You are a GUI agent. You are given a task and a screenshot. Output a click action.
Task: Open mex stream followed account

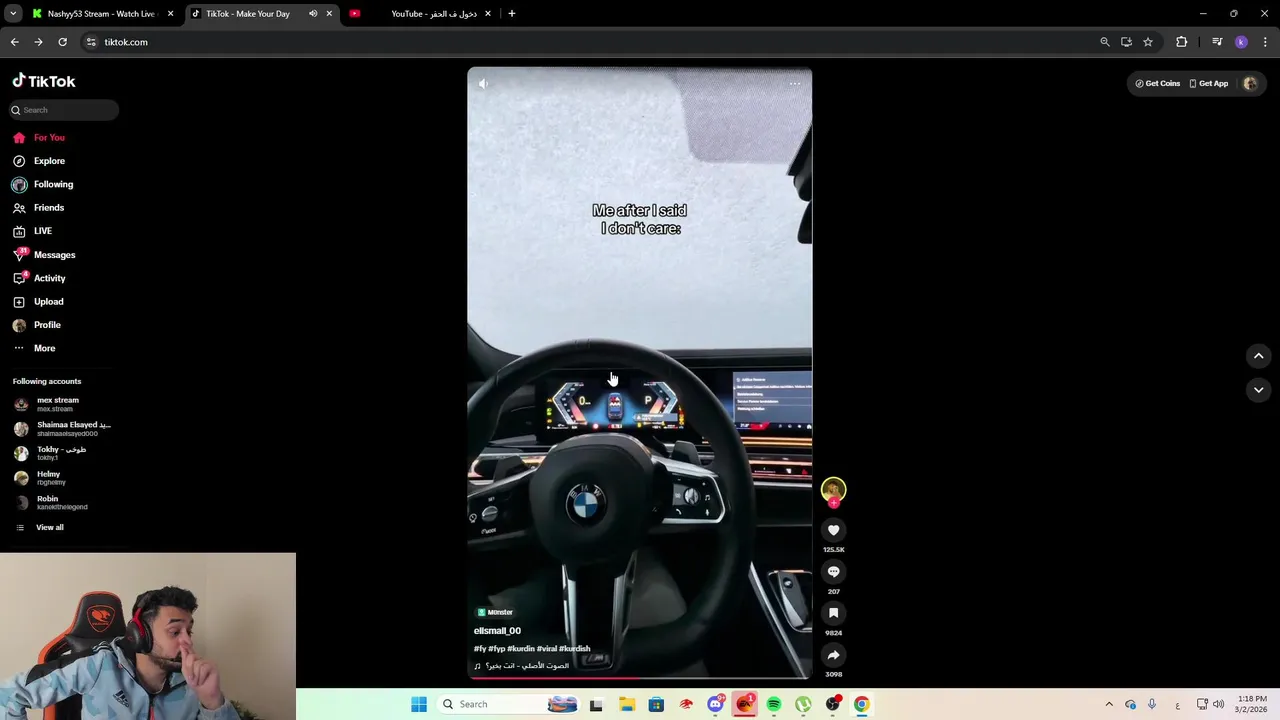pos(47,404)
